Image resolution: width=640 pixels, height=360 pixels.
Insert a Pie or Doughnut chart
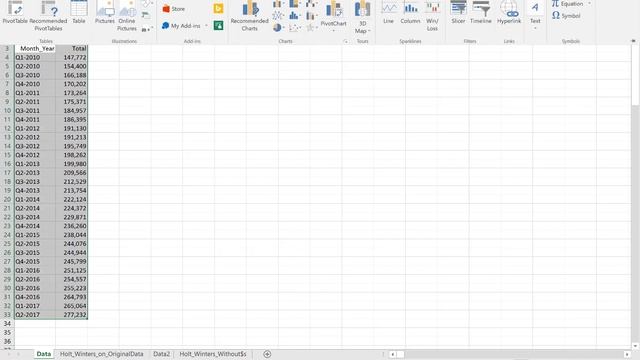click(278, 28)
